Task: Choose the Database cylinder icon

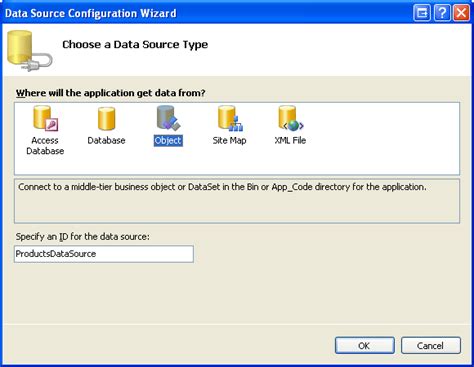Action: (x=107, y=119)
